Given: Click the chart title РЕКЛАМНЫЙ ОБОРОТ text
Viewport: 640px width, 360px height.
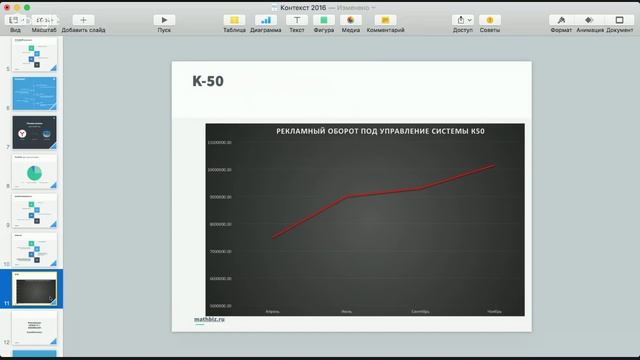Looking at the screenshot, I should click(x=380, y=131).
